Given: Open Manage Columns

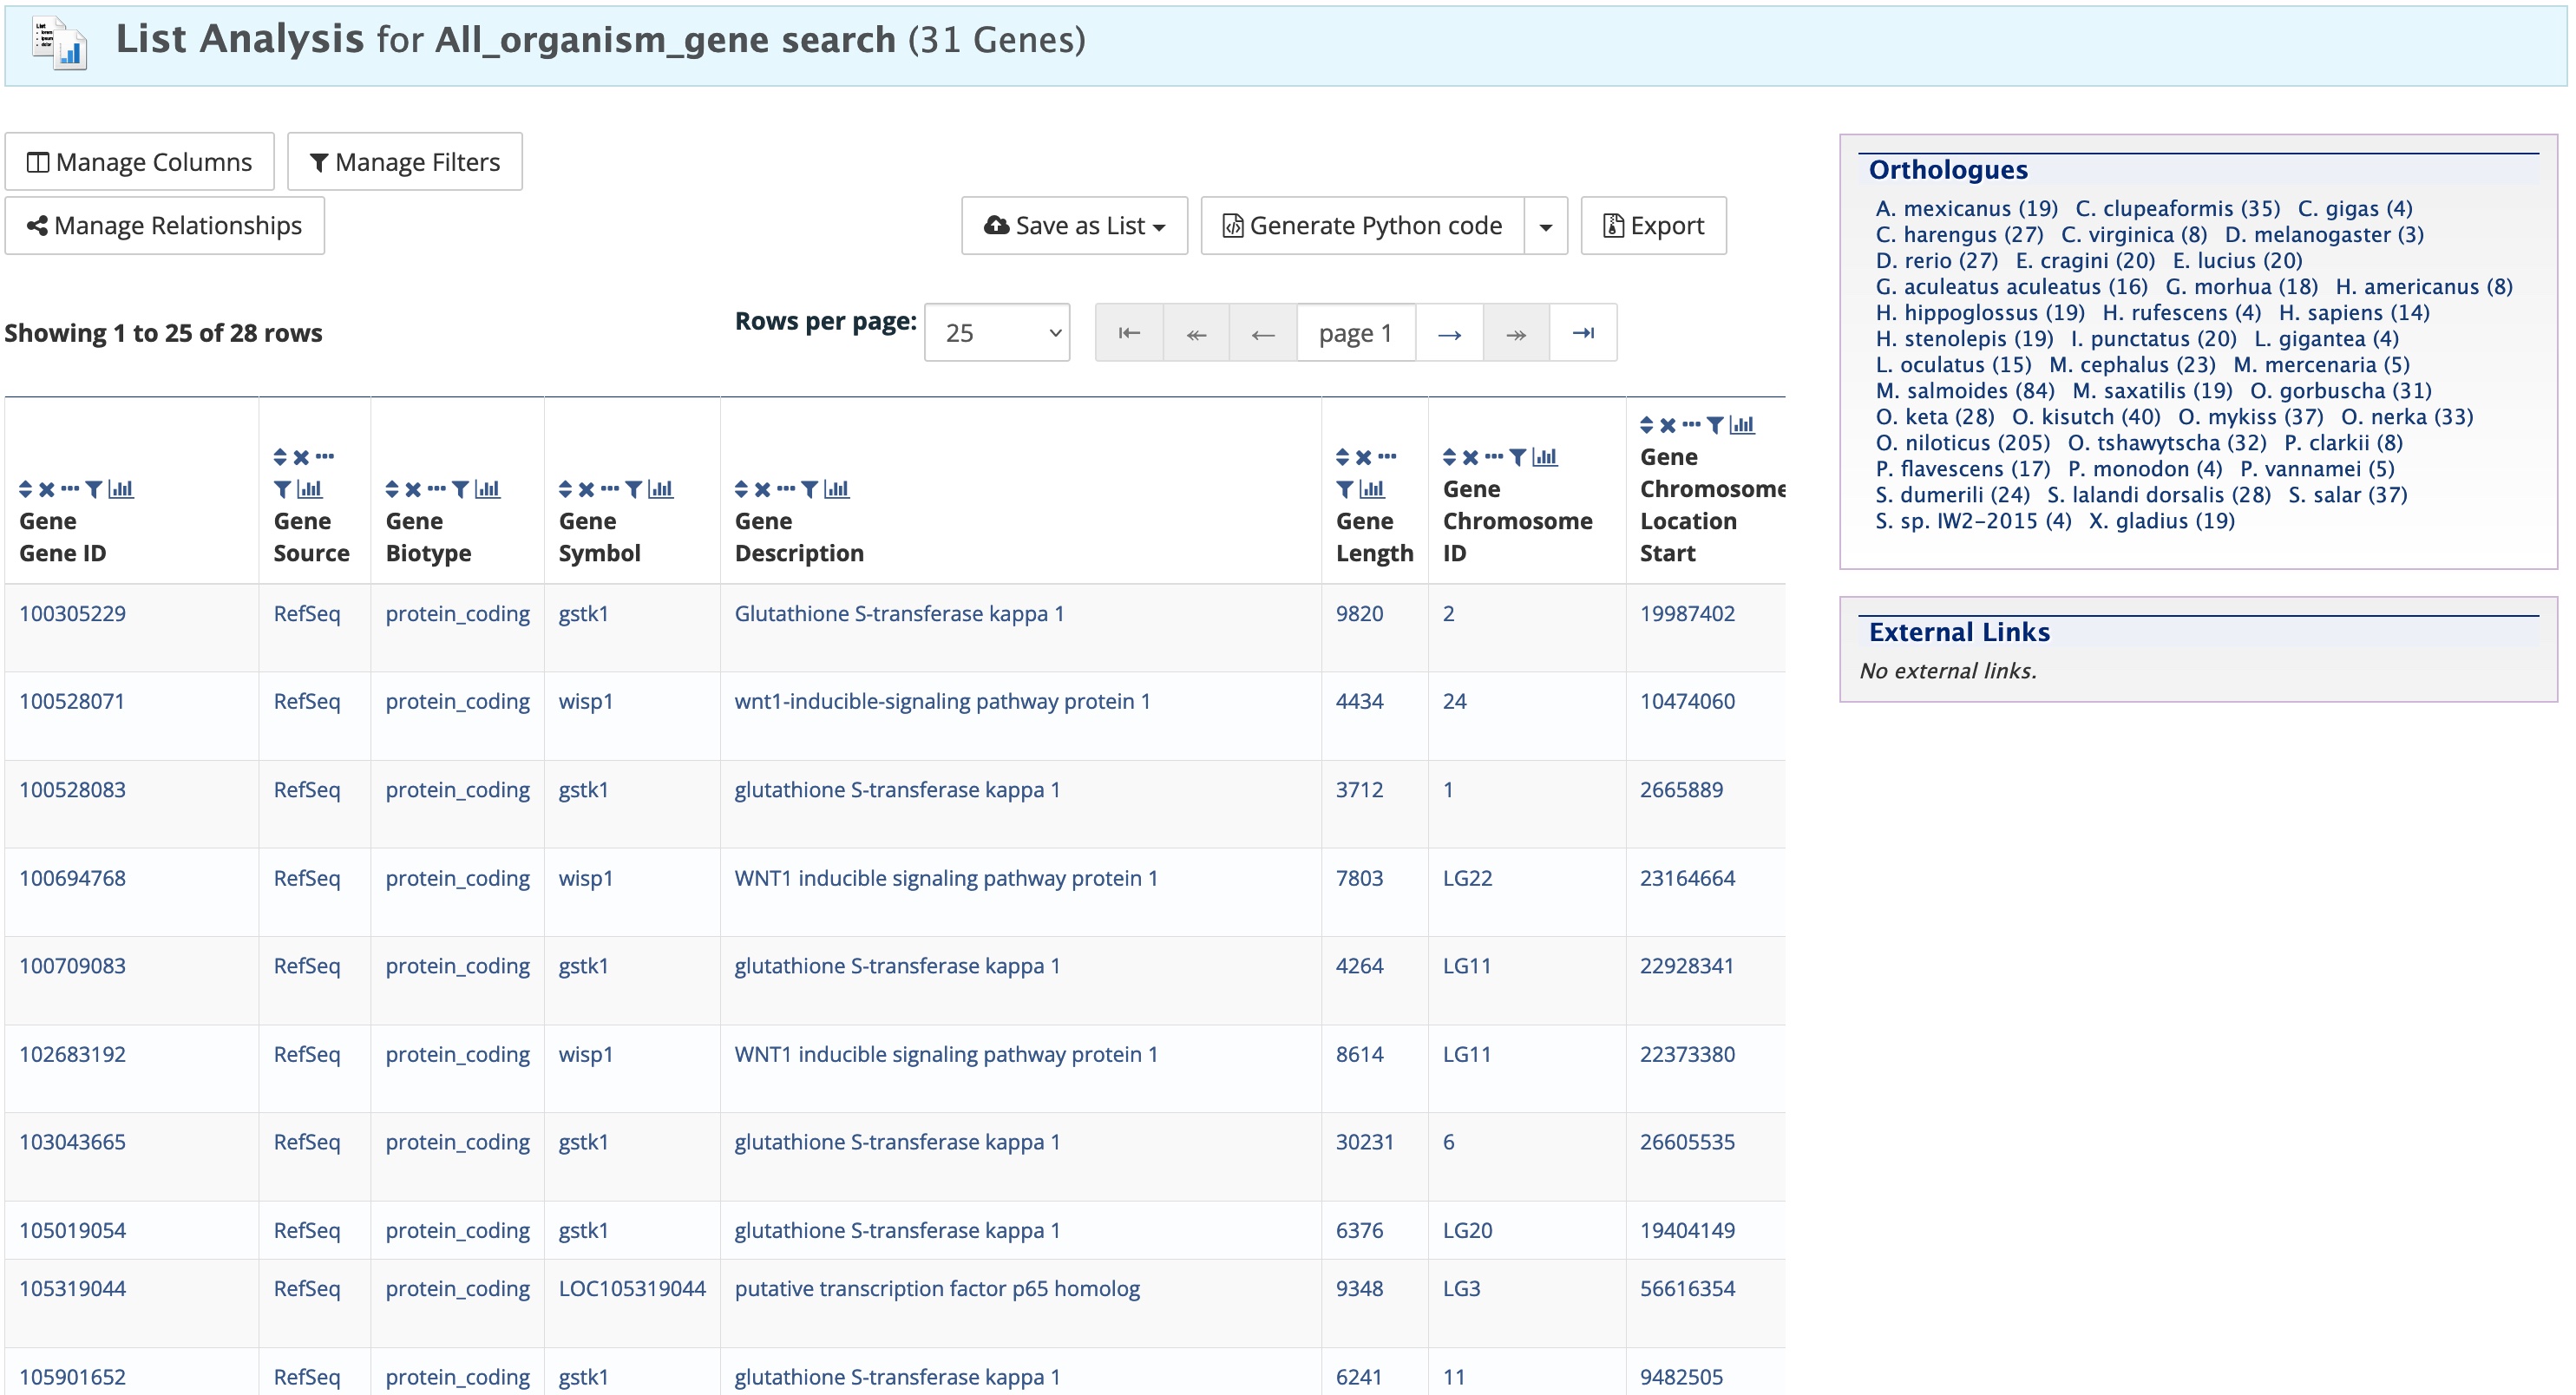Looking at the screenshot, I should pyautogui.click(x=139, y=162).
